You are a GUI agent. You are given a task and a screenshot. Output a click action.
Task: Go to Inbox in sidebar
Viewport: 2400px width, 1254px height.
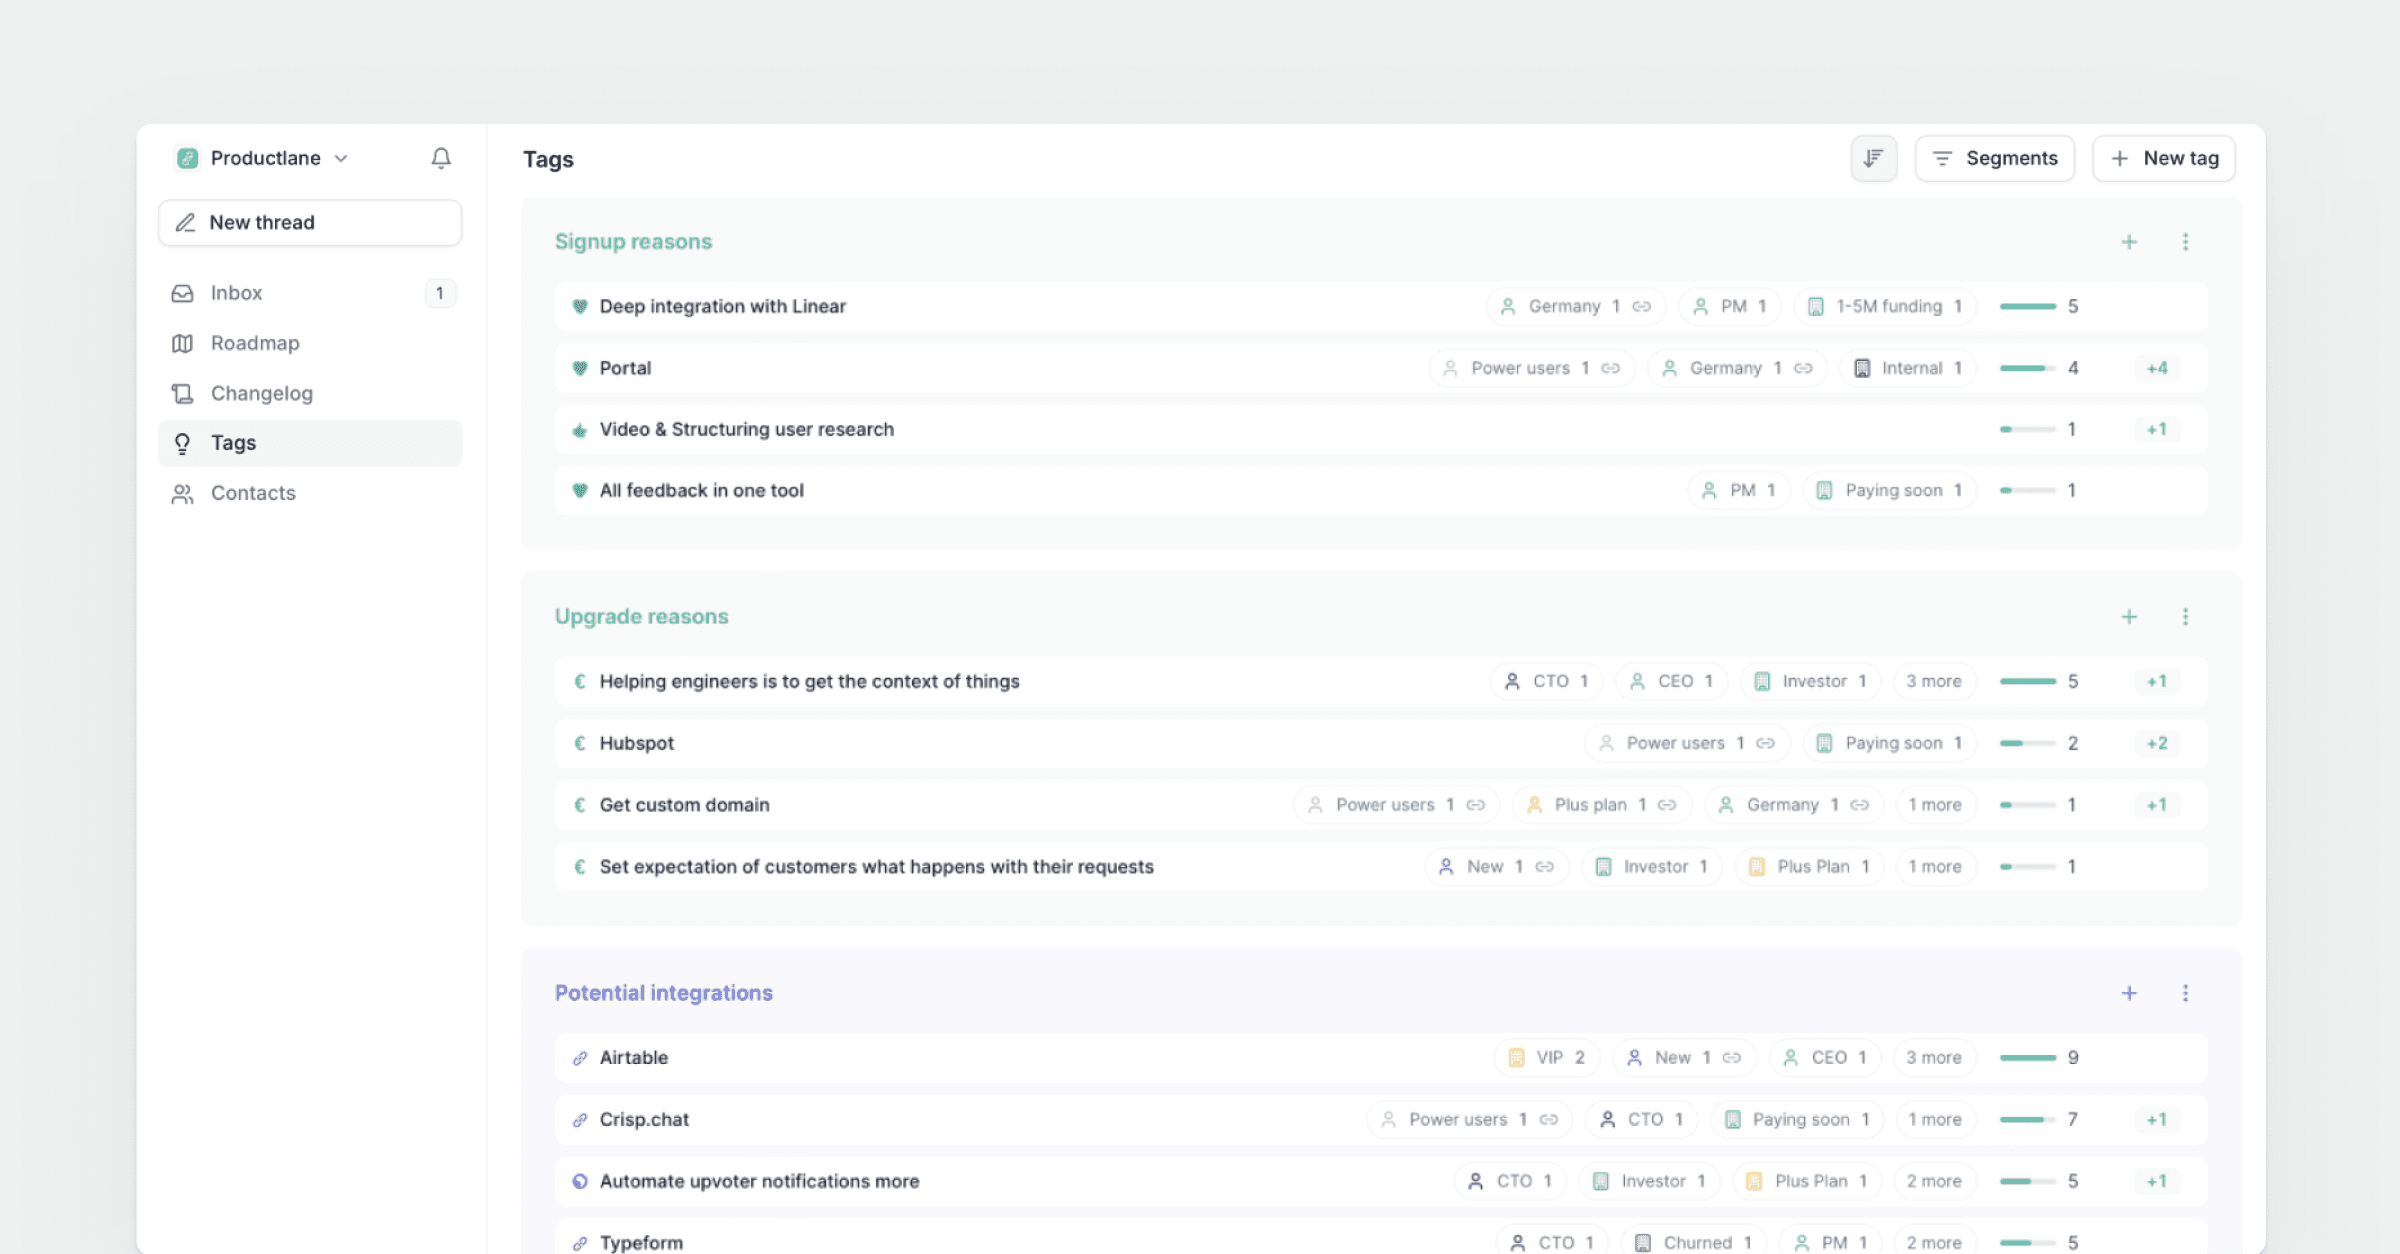[x=236, y=293]
